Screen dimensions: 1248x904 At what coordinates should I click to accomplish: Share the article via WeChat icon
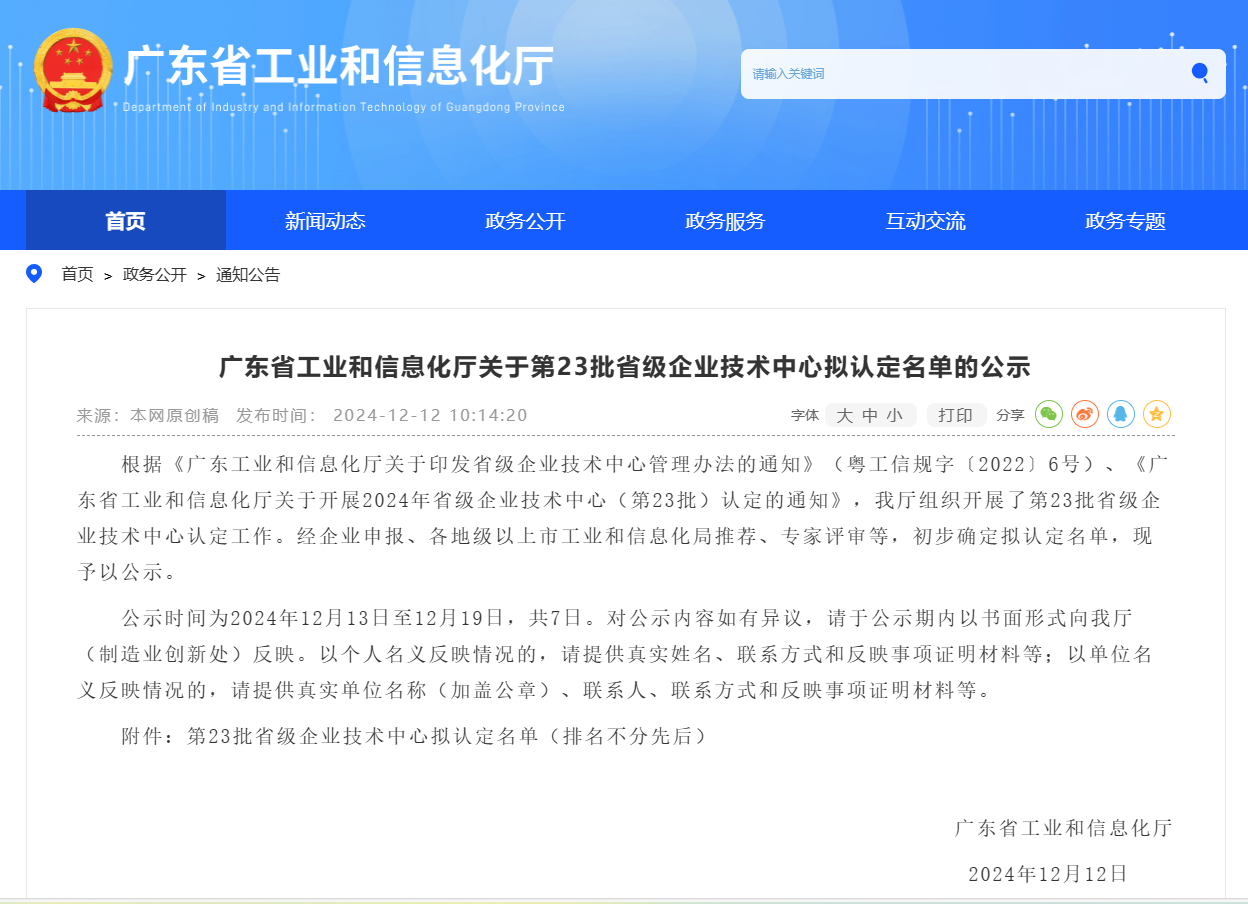coord(1049,414)
